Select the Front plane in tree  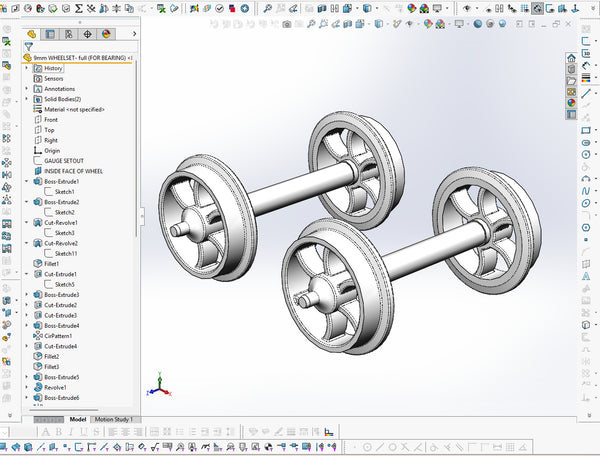click(x=51, y=120)
